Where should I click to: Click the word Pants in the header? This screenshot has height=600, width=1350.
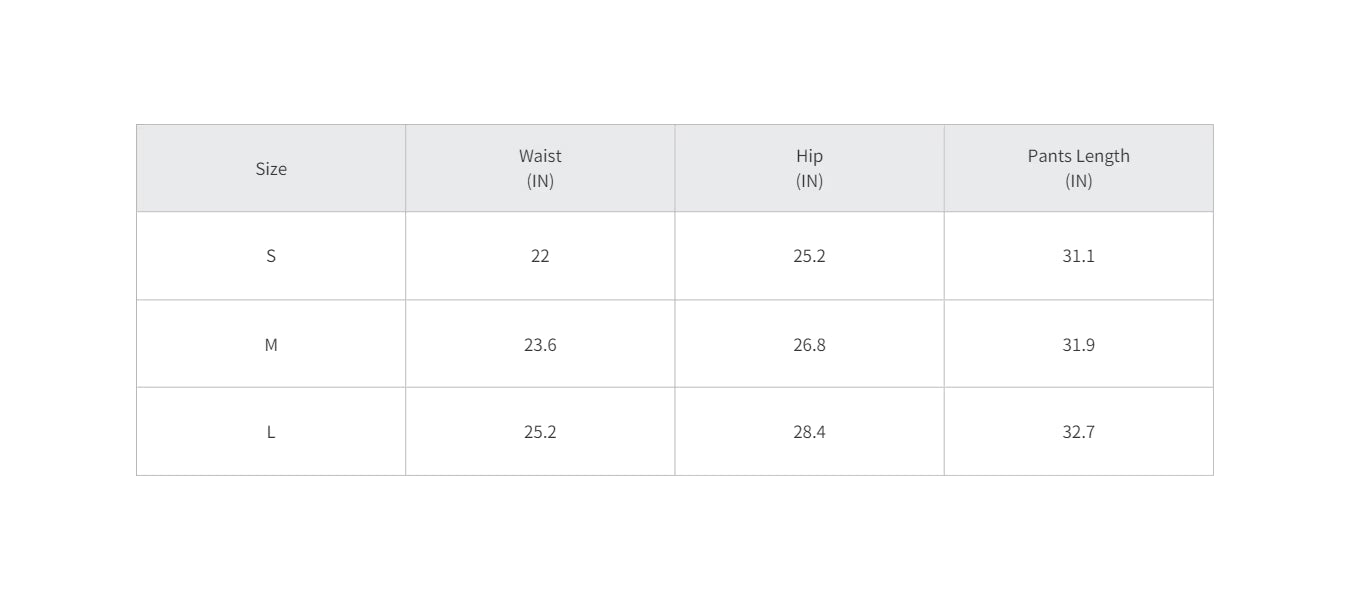coord(1049,156)
